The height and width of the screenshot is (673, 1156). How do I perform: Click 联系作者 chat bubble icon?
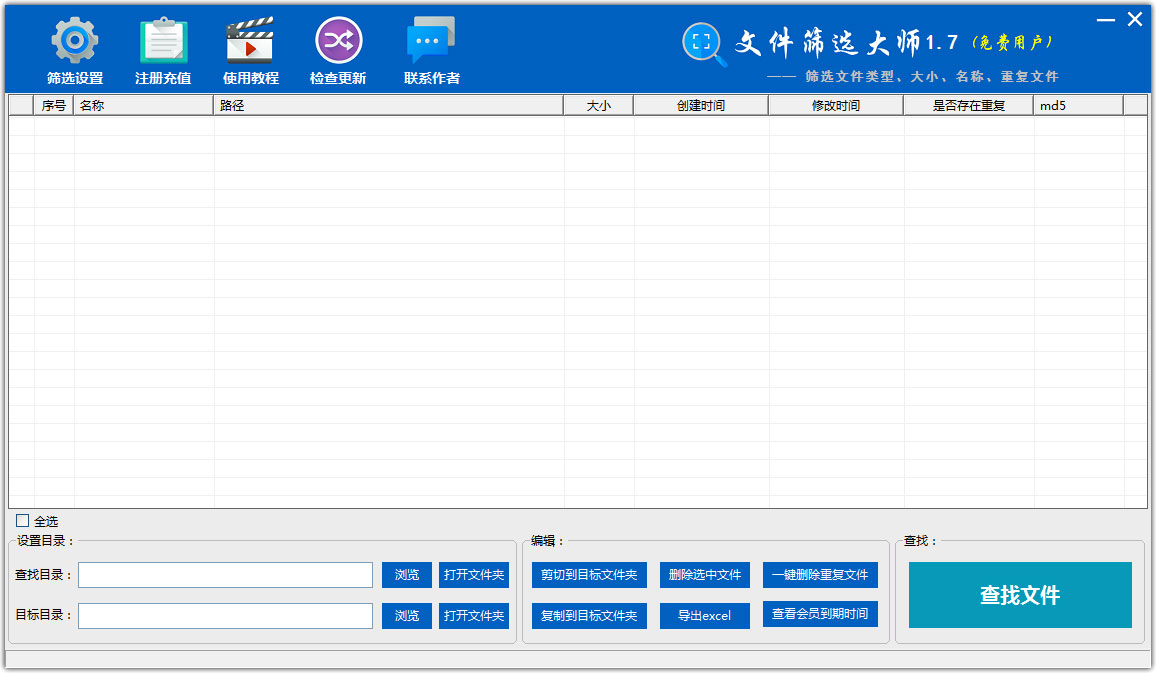(x=431, y=40)
